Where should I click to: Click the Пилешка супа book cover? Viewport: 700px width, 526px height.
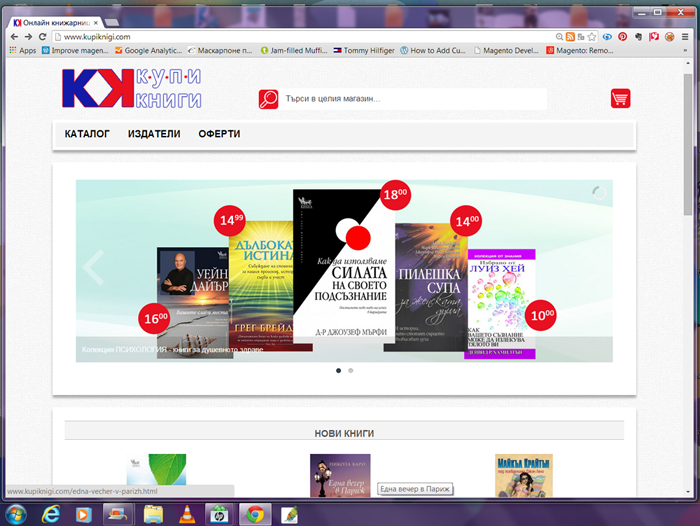429,288
